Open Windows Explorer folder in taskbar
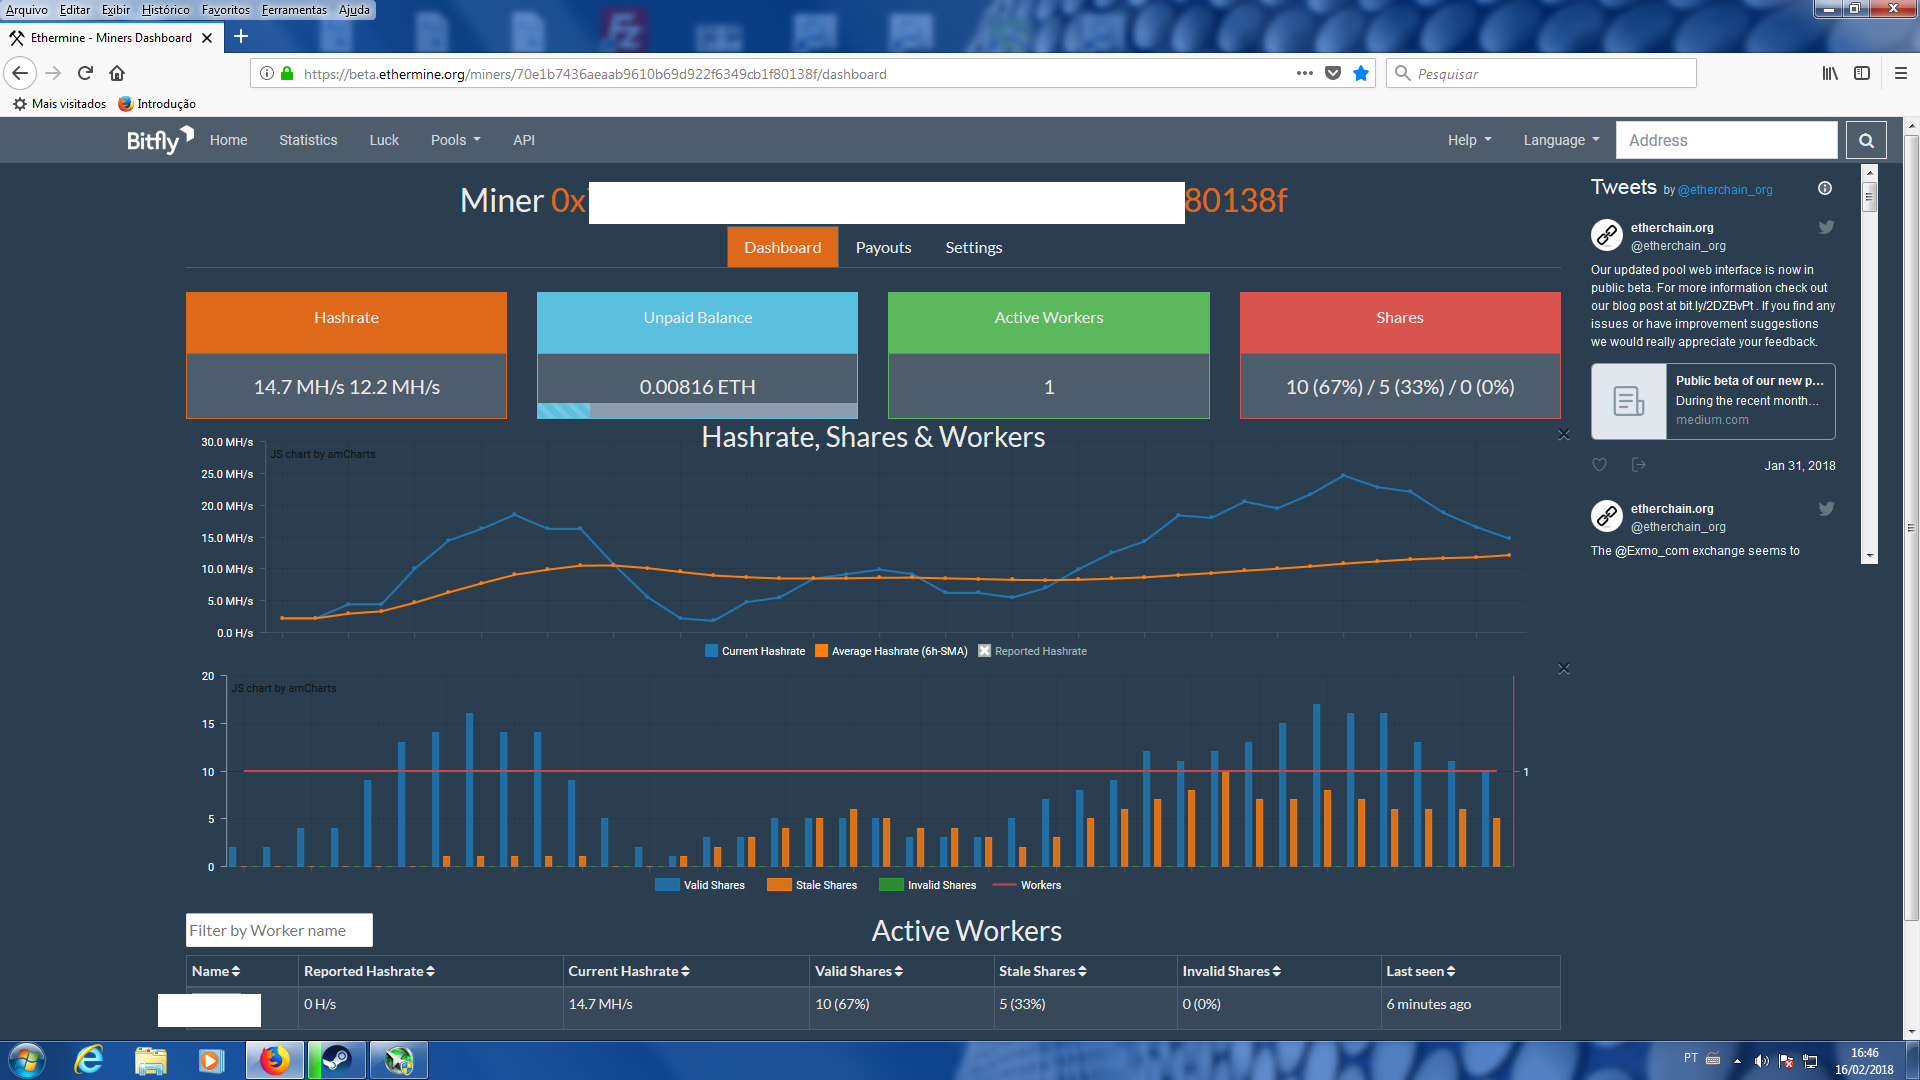The image size is (1920, 1080). (x=150, y=1060)
